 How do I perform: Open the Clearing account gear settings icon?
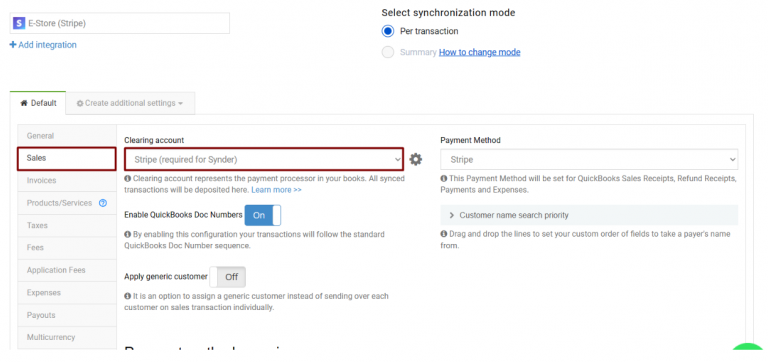click(x=415, y=159)
